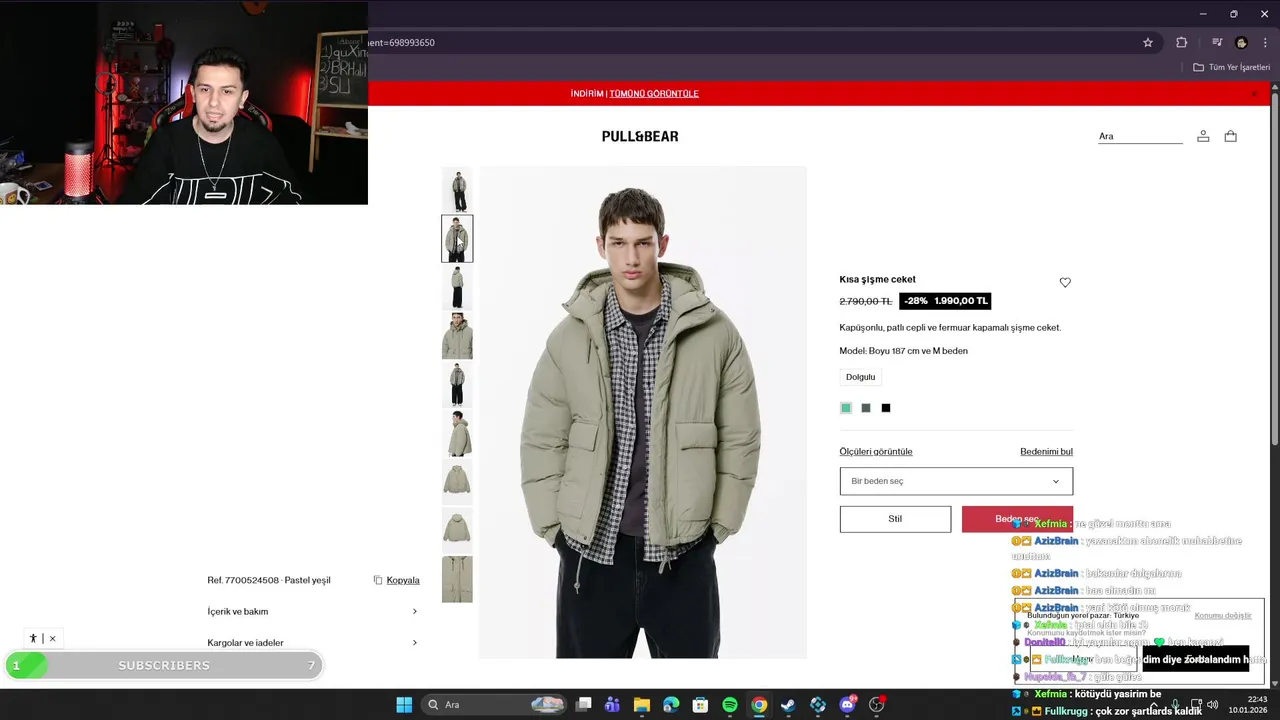The height and width of the screenshot is (720, 1280).
Task: Show fifth thumbnail, open jacket view
Action: tap(457, 385)
